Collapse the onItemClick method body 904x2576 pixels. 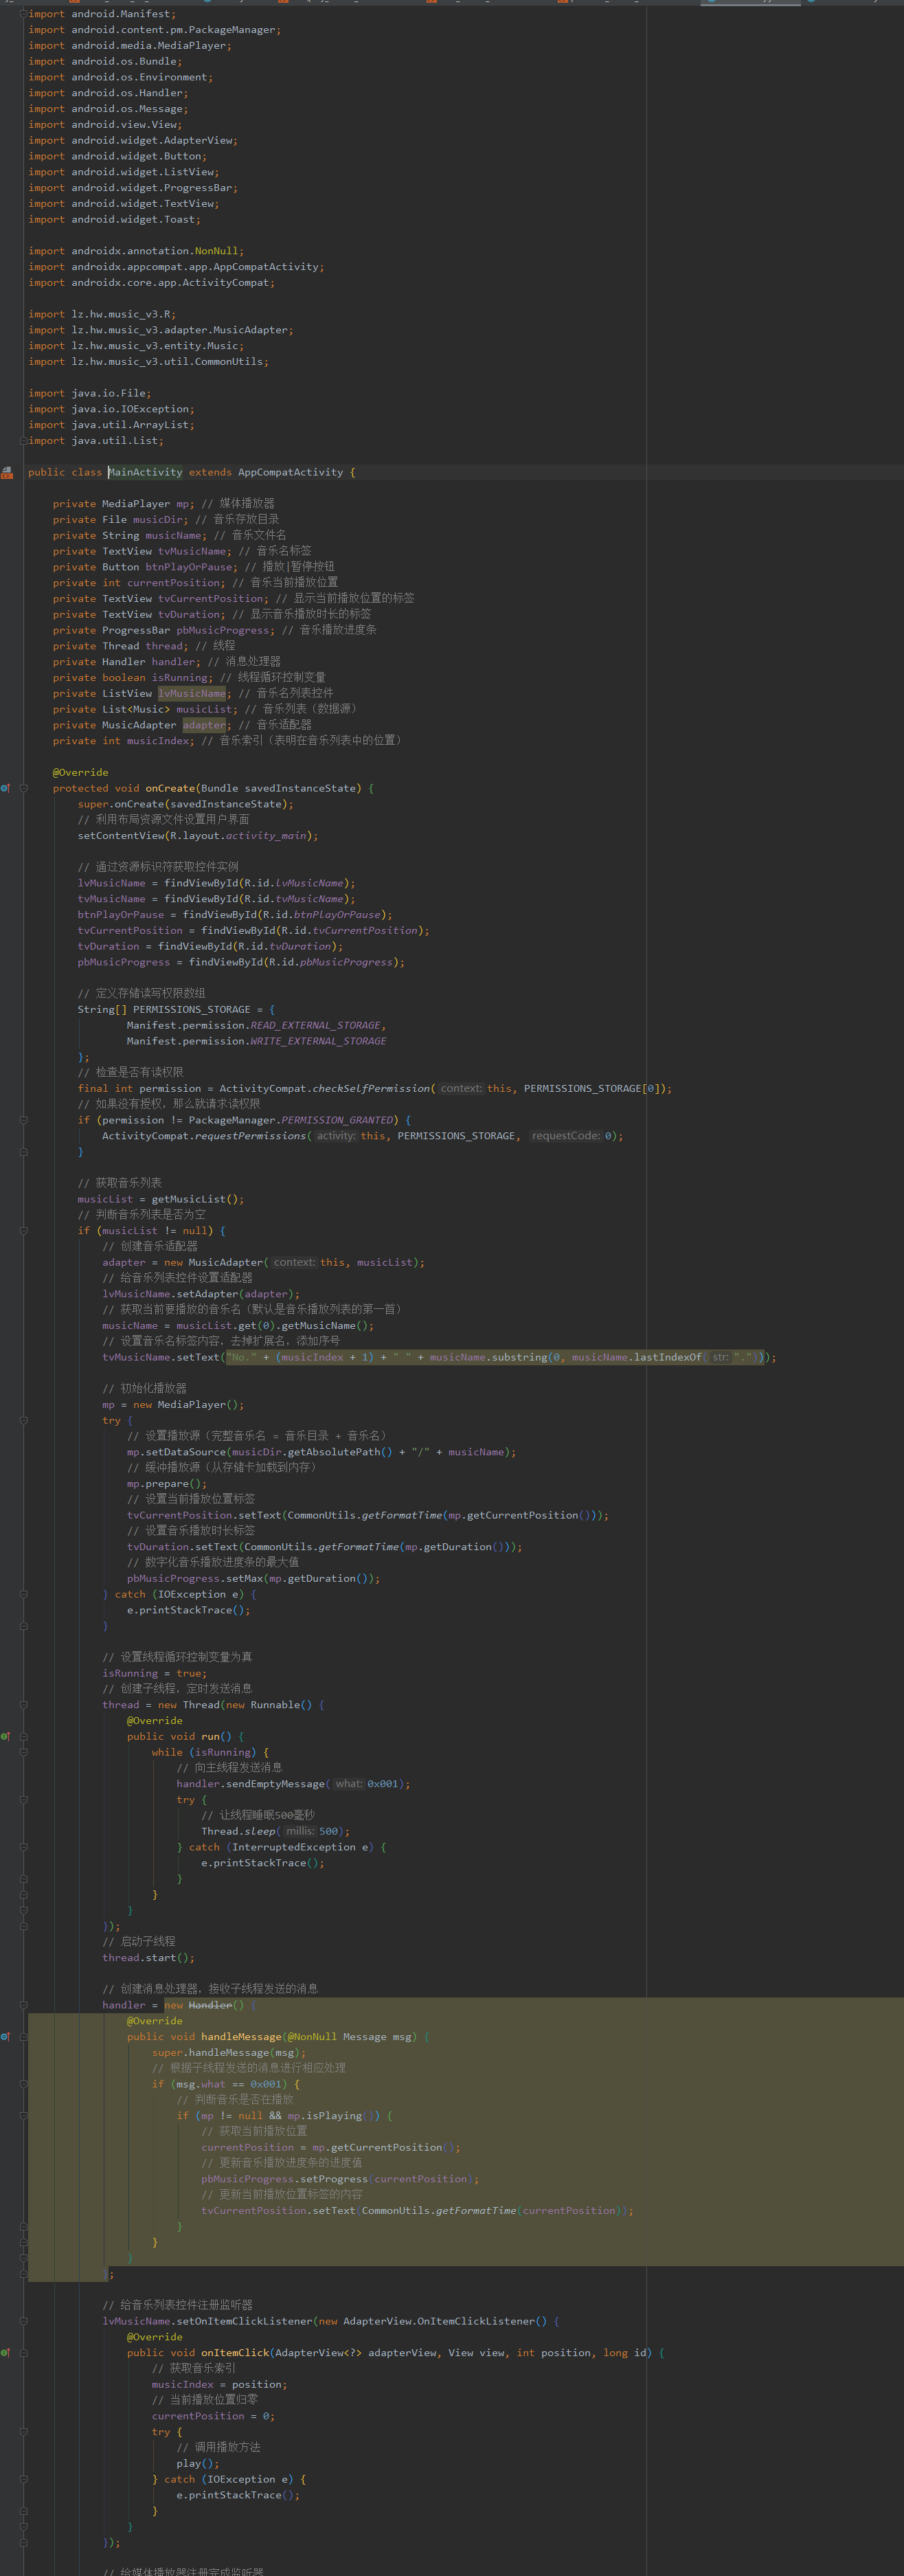coord(23,2352)
